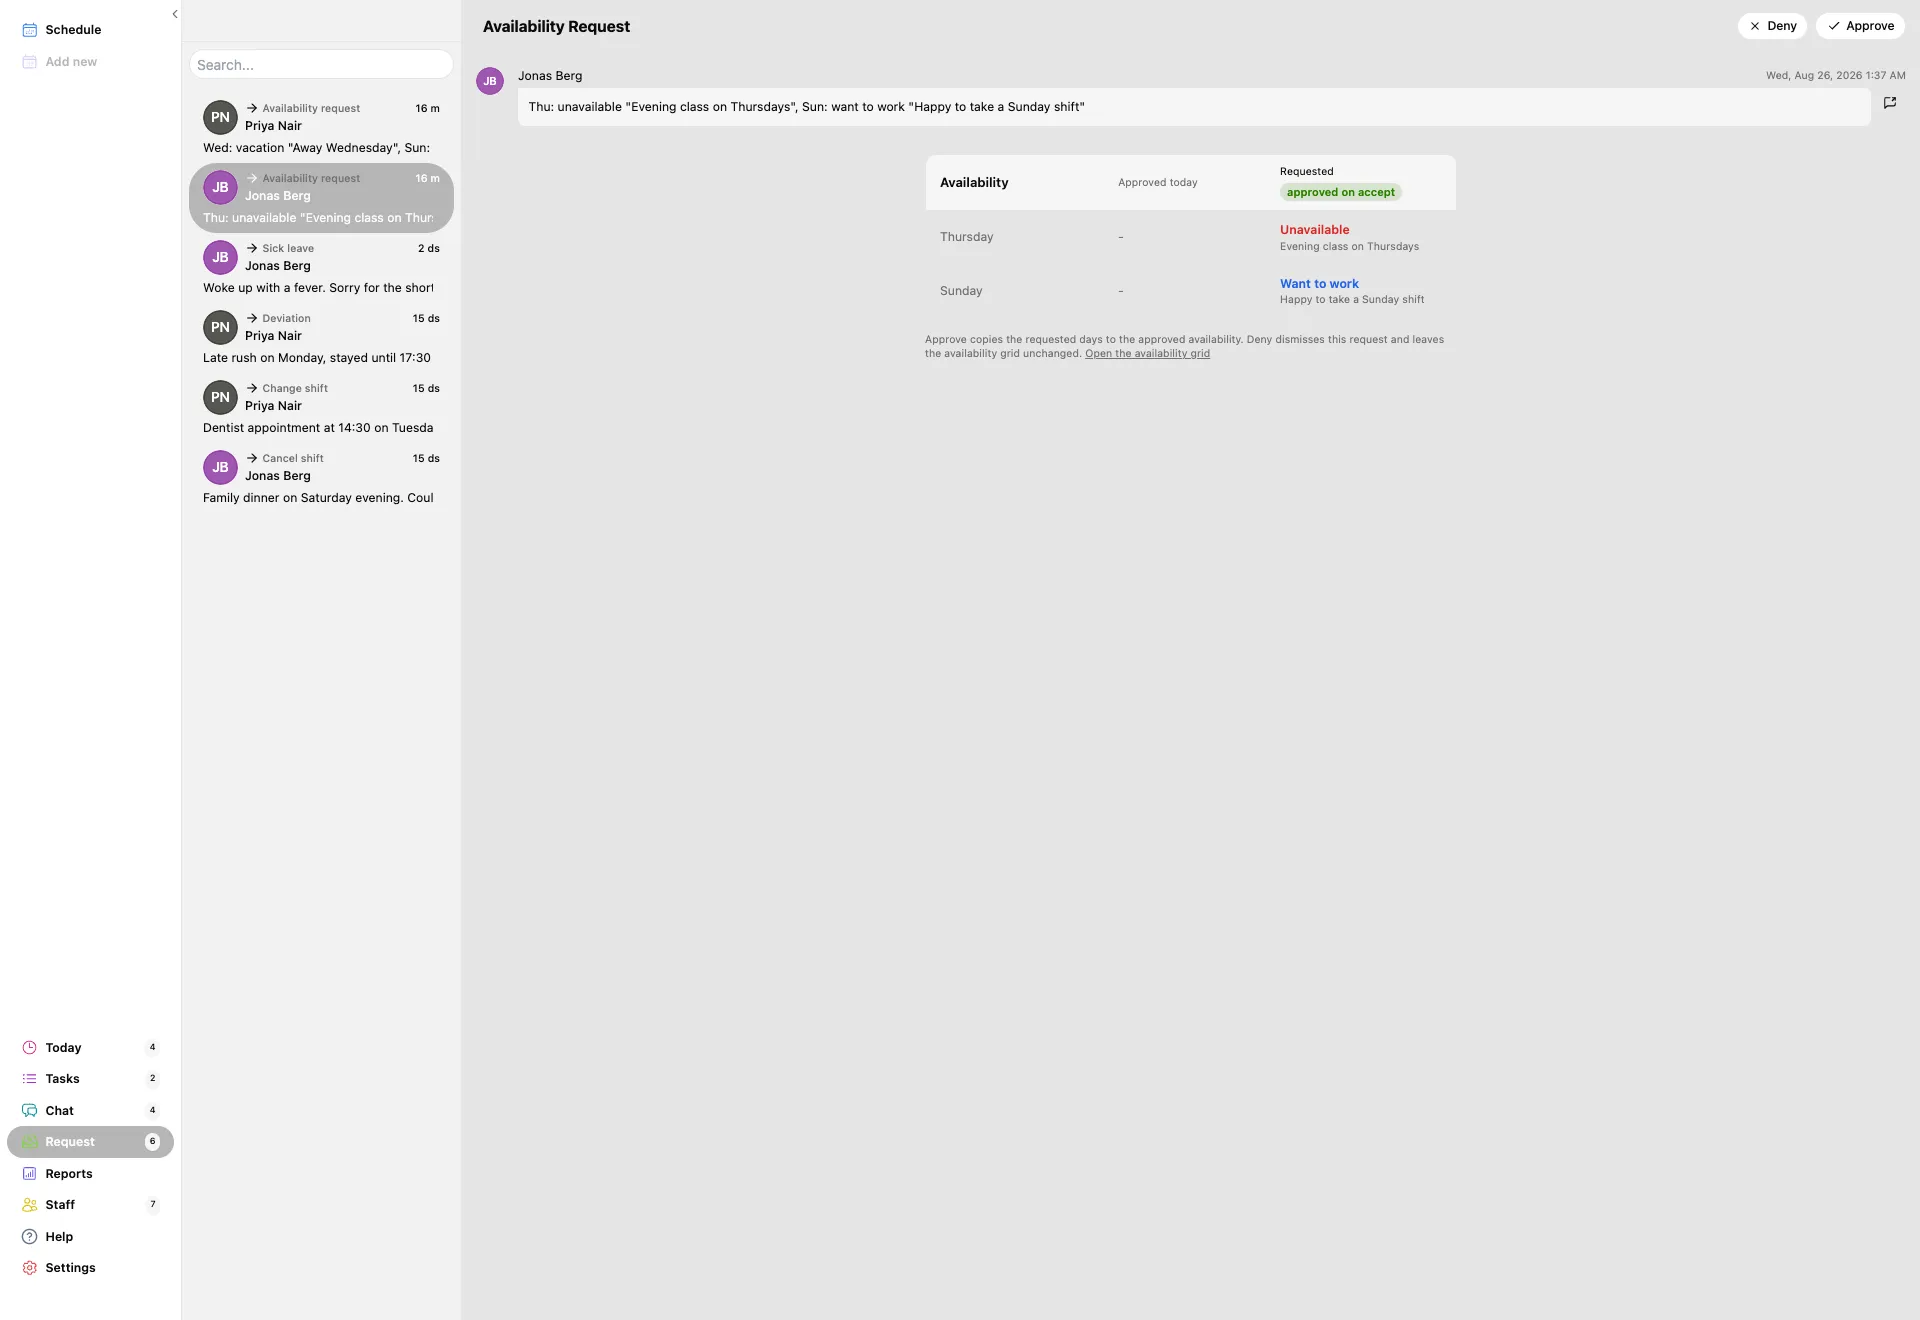
Task: Deny the availability request
Action: click(x=1772, y=26)
